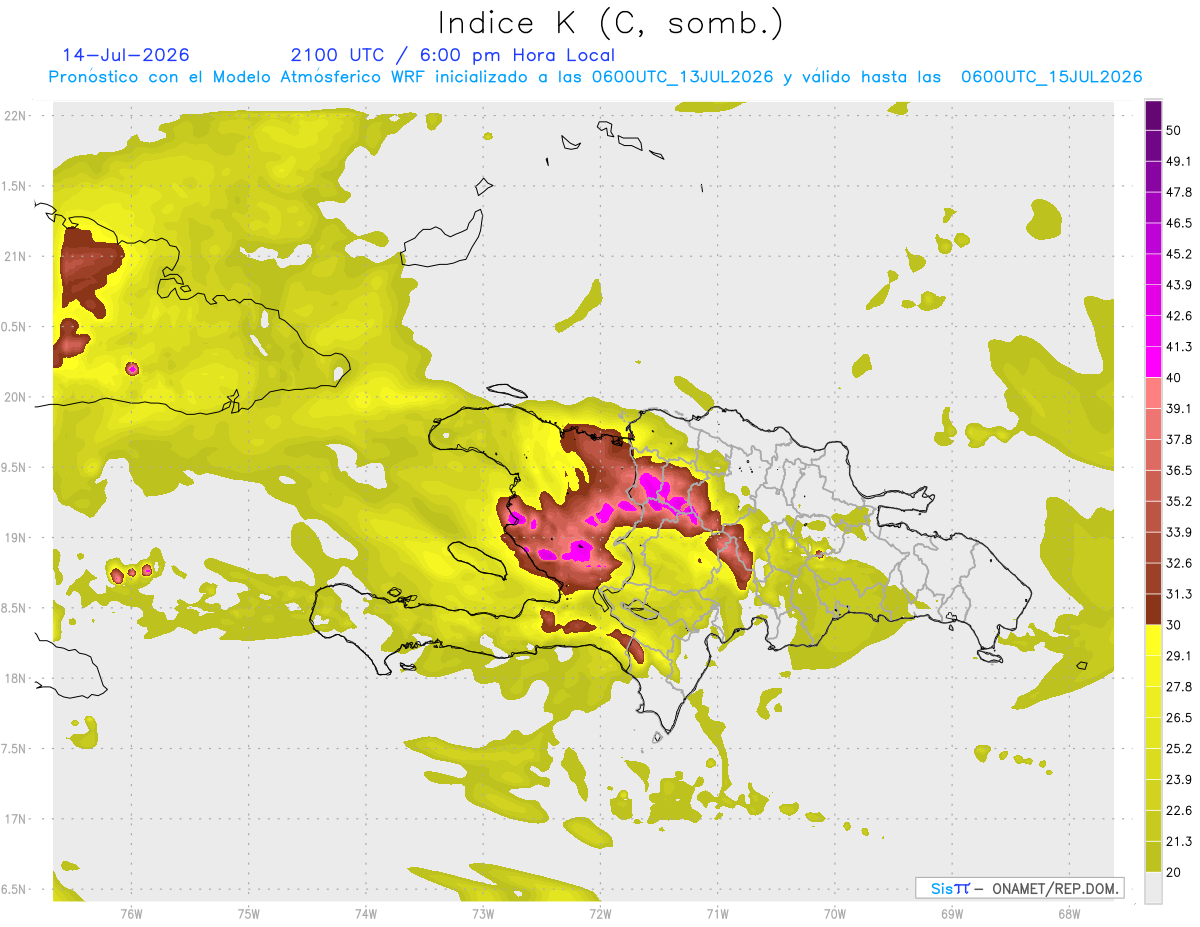
Task: Click the "76W" longitude label
Action: (x=131, y=913)
